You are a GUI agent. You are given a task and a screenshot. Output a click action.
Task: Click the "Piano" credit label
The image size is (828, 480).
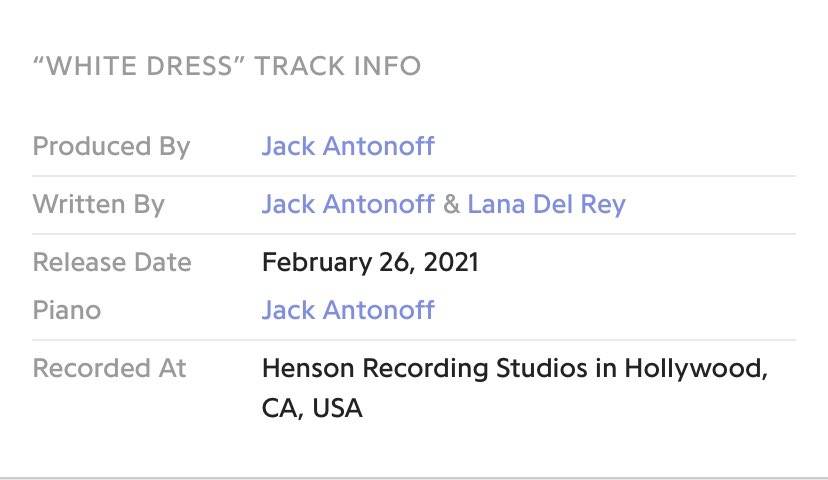[67, 310]
